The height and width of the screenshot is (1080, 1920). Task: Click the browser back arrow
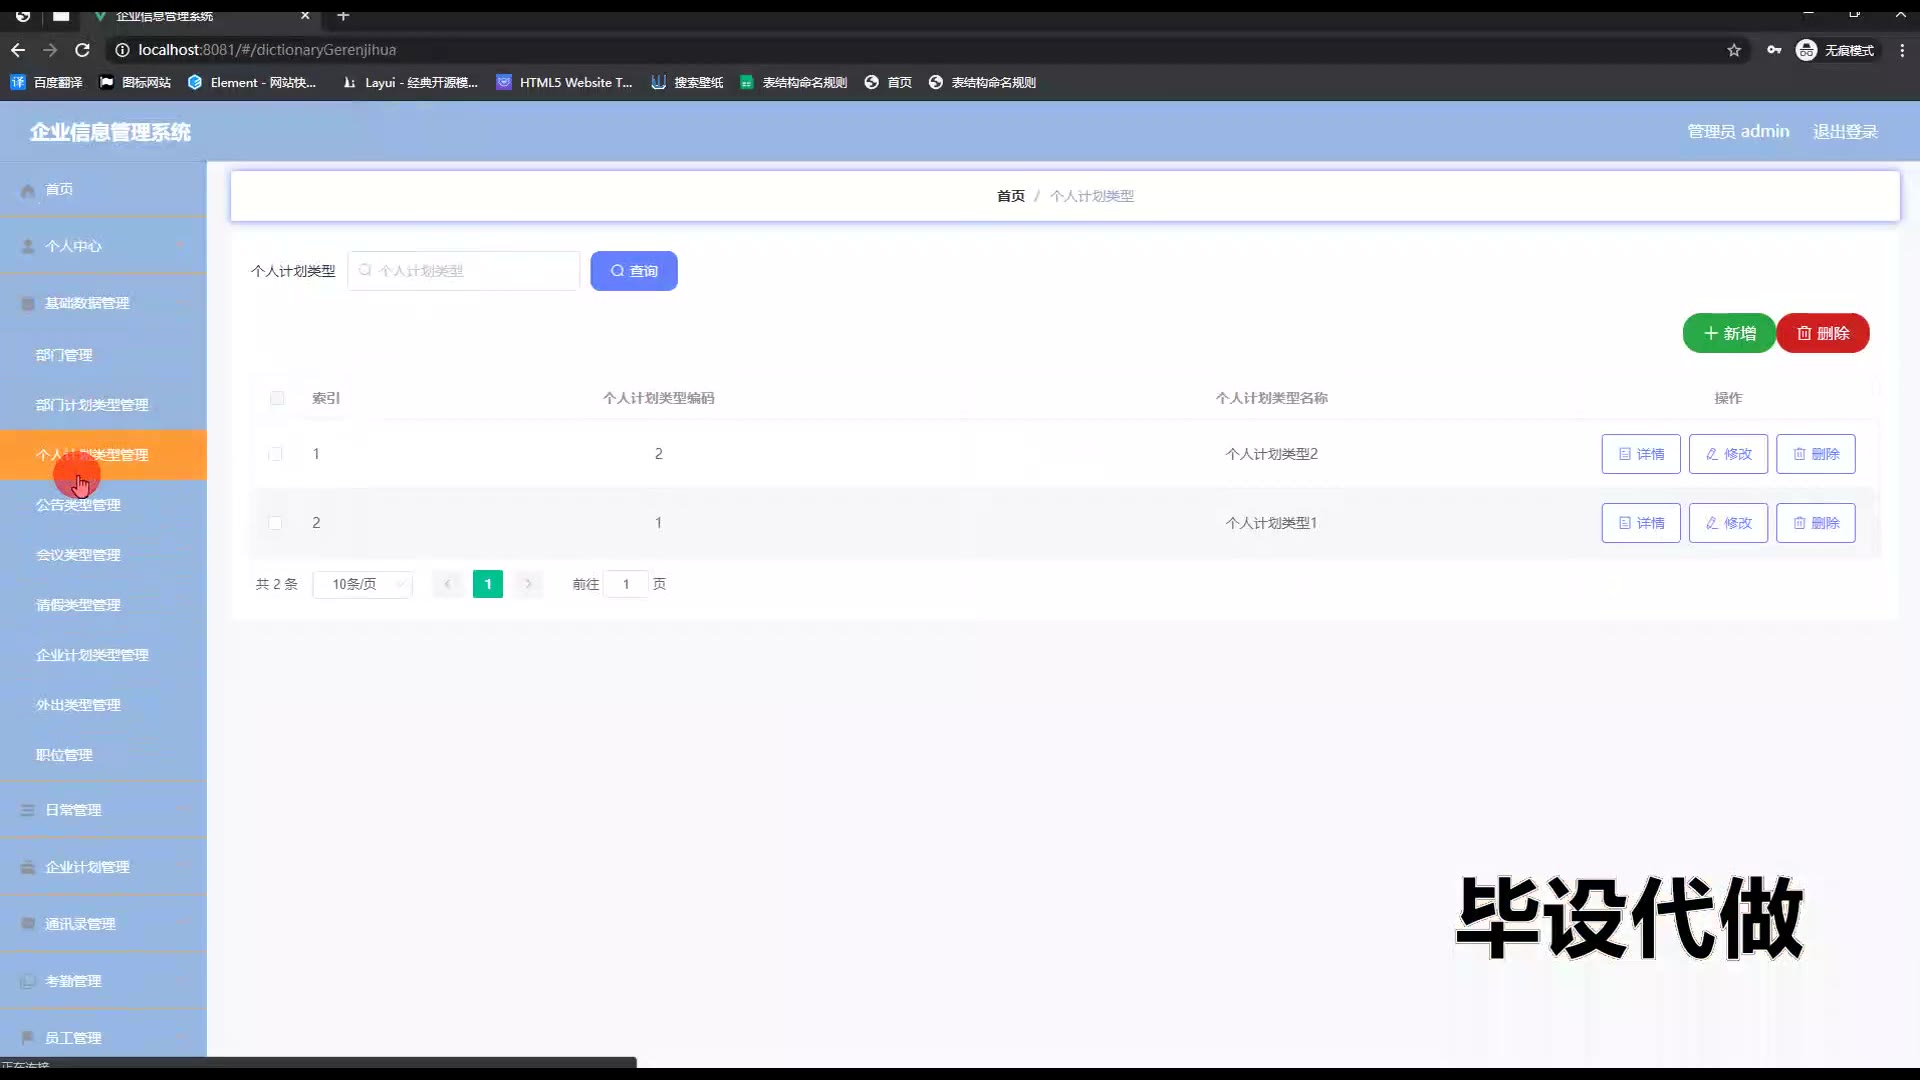coord(18,50)
